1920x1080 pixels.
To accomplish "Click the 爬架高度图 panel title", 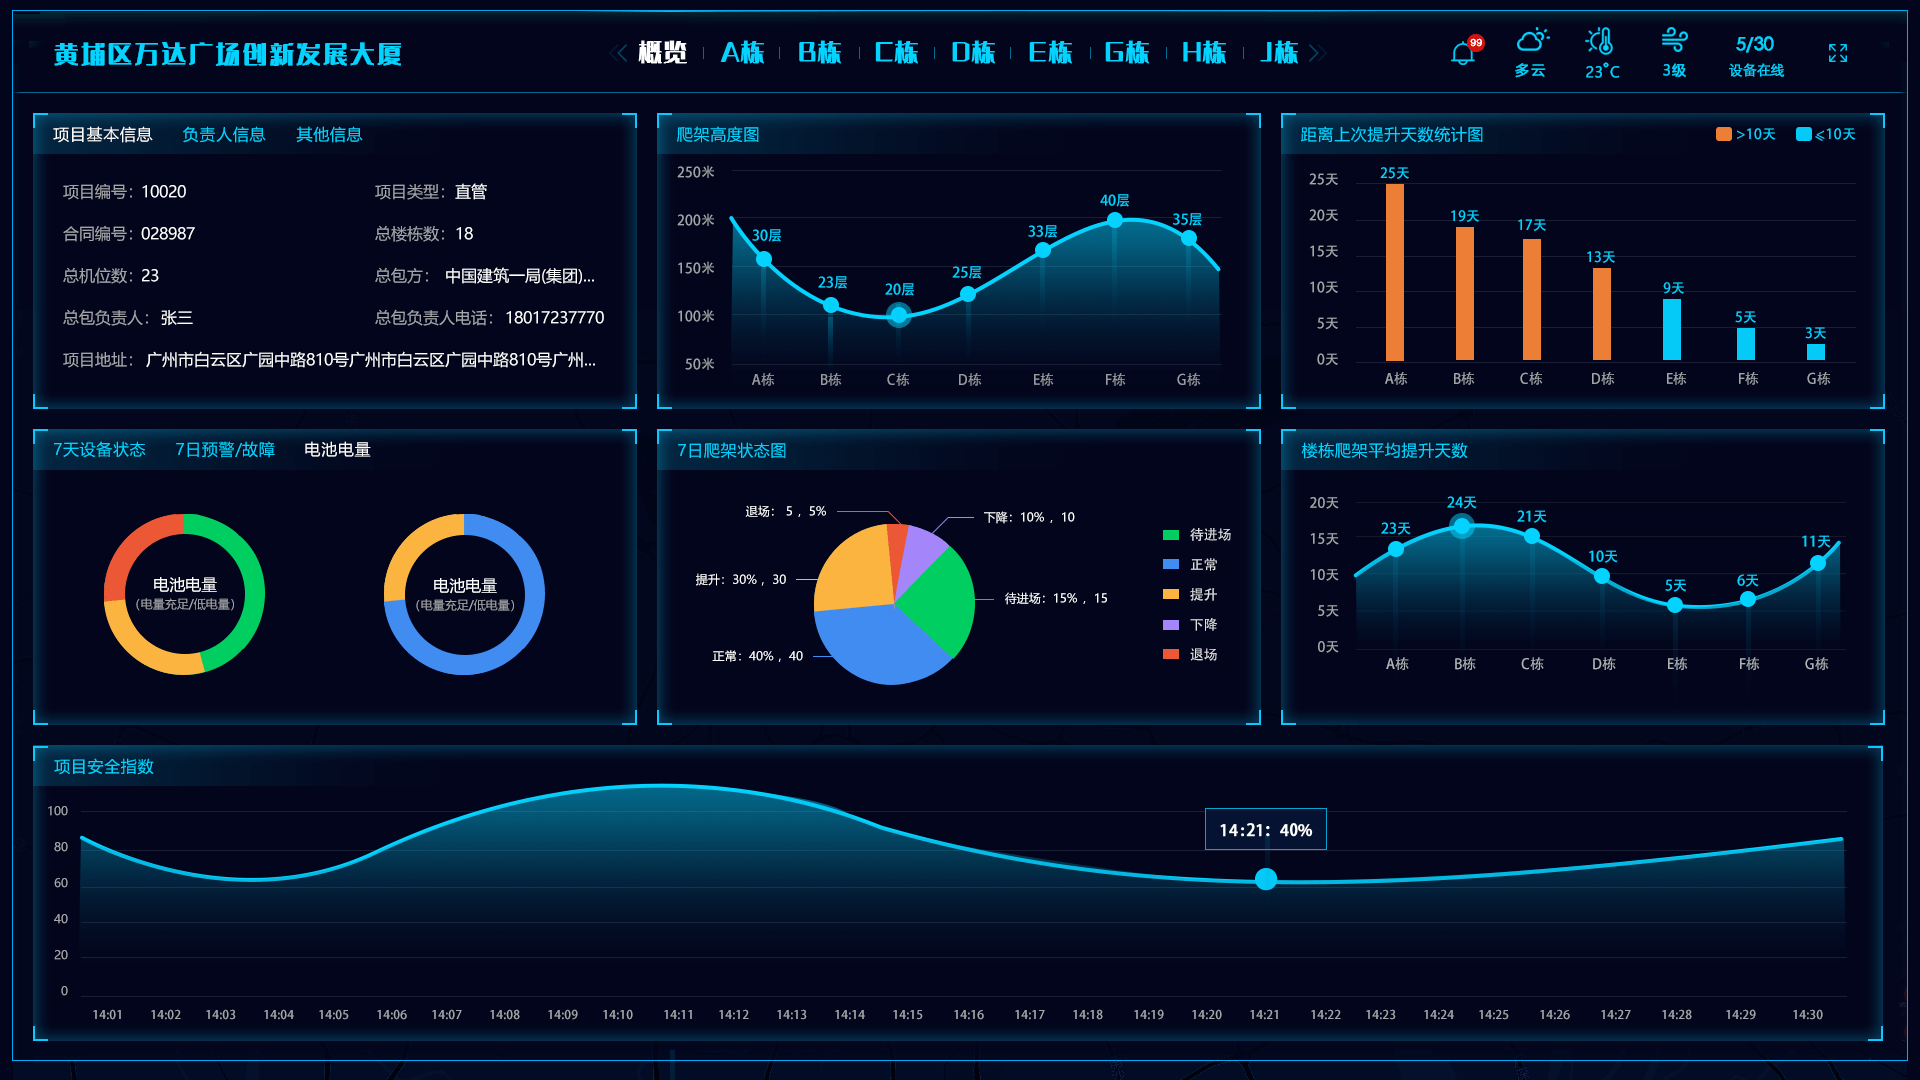I will tap(718, 135).
